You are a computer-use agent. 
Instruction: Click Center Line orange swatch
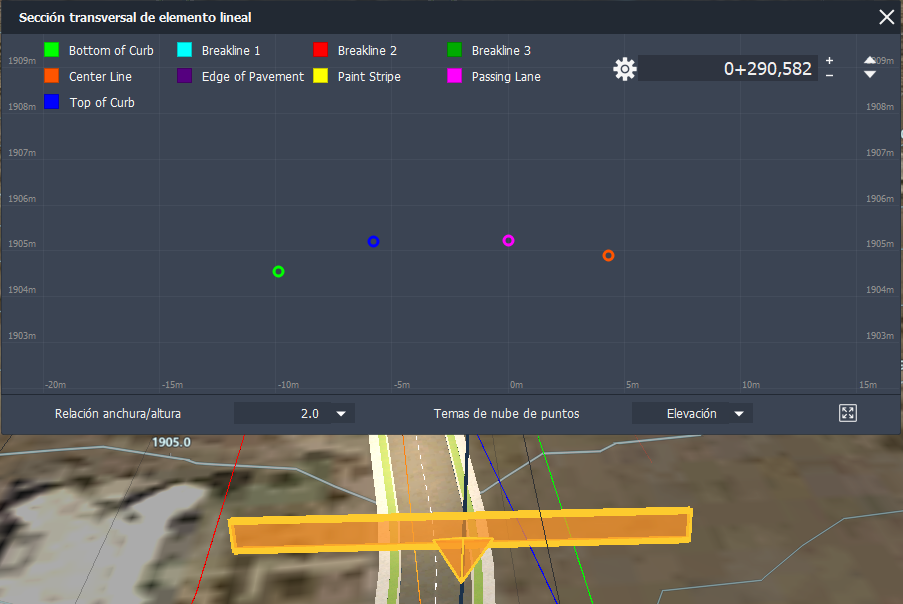(51, 76)
